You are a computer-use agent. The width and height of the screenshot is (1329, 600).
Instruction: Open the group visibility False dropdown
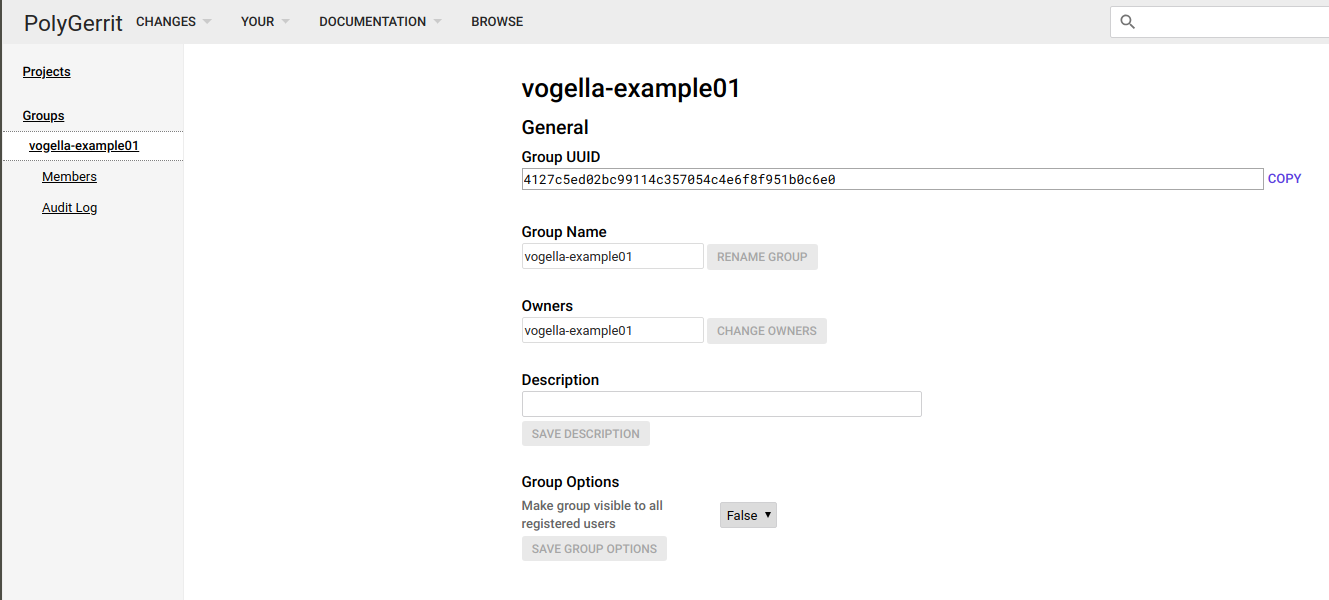[x=748, y=515]
